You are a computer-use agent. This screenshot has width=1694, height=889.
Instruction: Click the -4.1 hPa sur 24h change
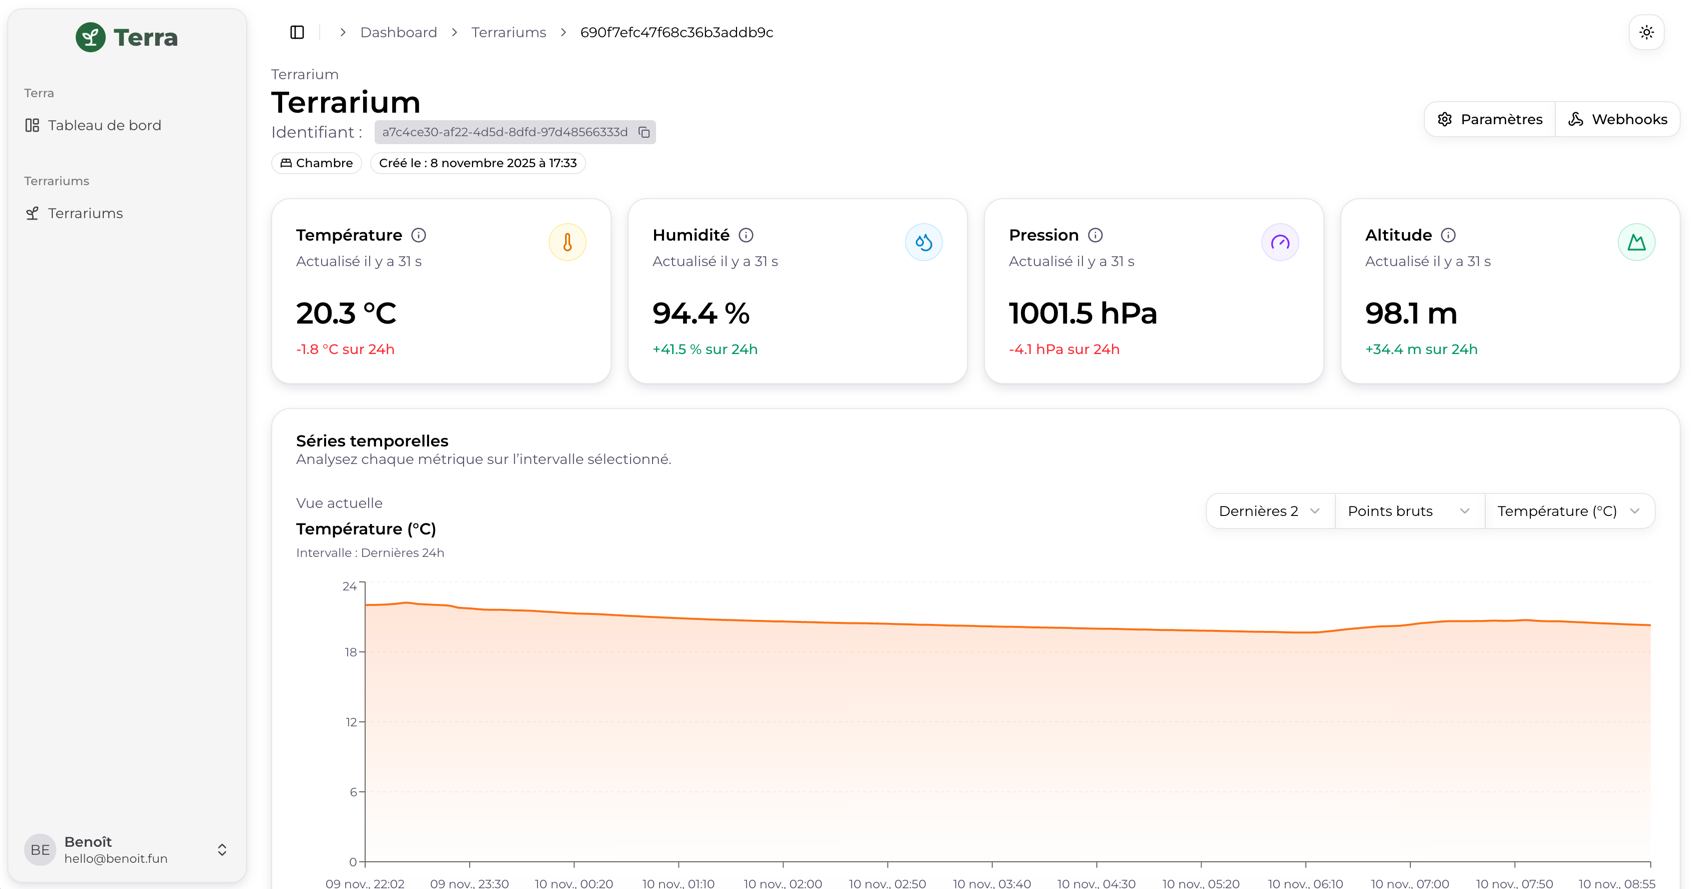[1064, 349]
